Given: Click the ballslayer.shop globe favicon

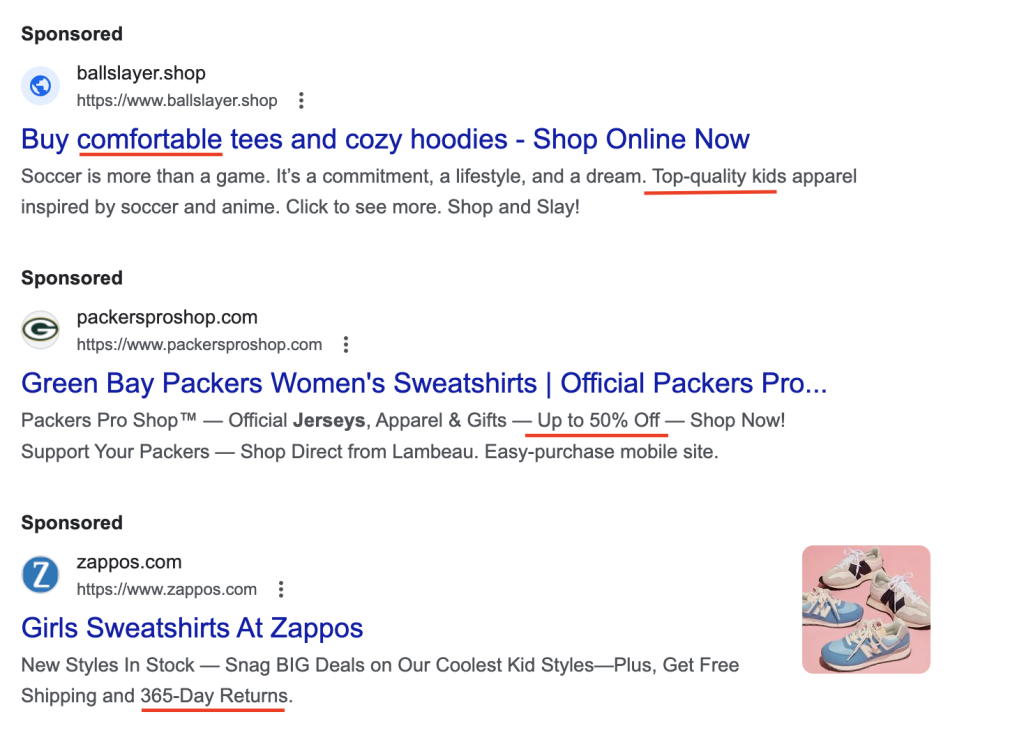Looking at the screenshot, I should point(41,86).
